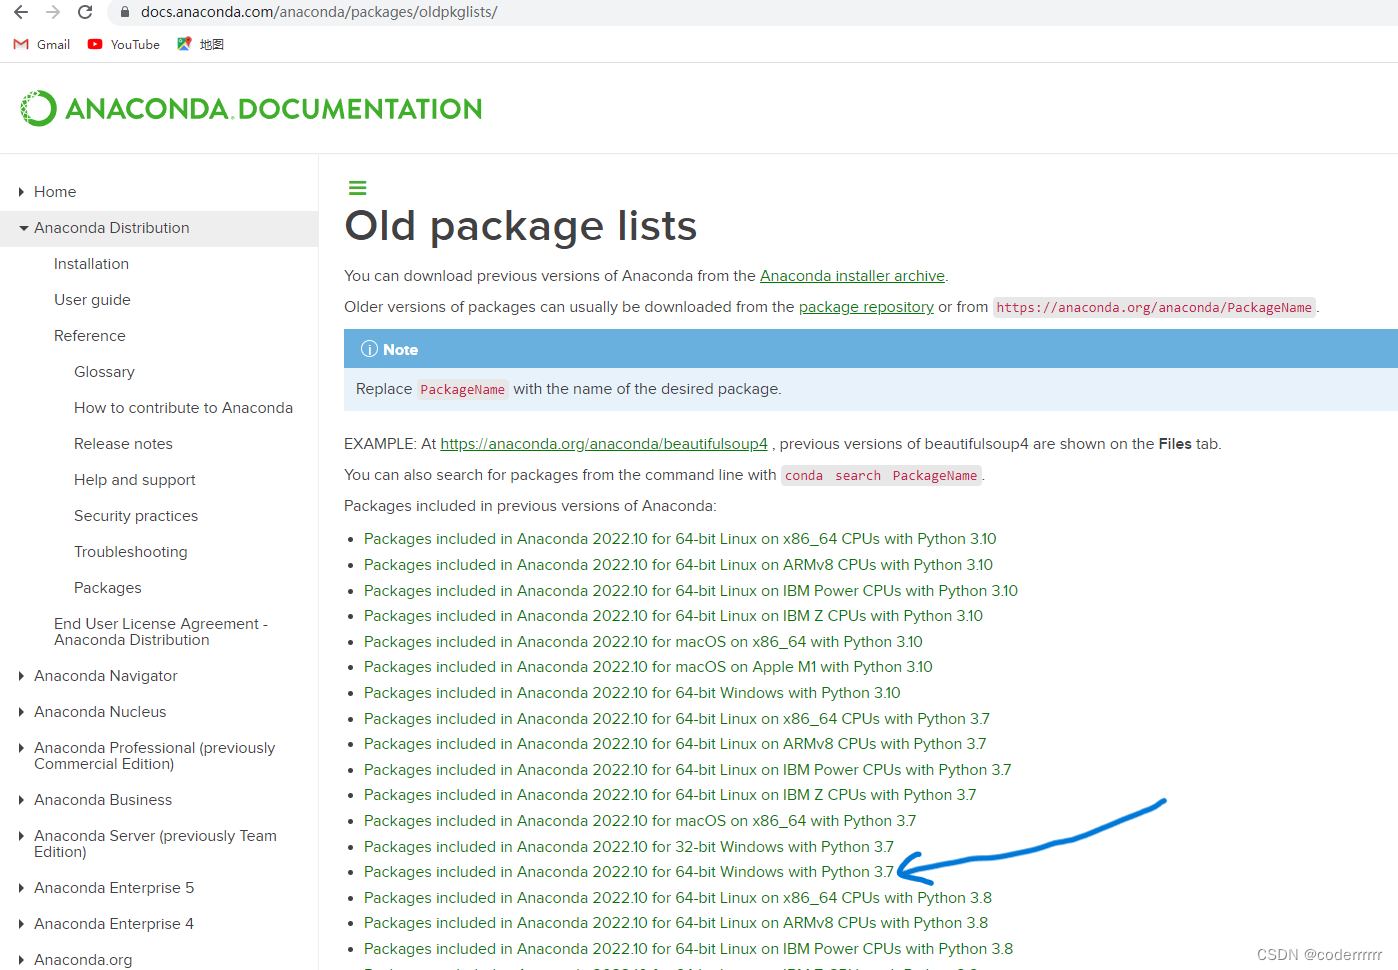This screenshot has height=970, width=1398.
Task: Collapse the Anaconda Distribution section arrow
Action: click(x=23, y=228)
